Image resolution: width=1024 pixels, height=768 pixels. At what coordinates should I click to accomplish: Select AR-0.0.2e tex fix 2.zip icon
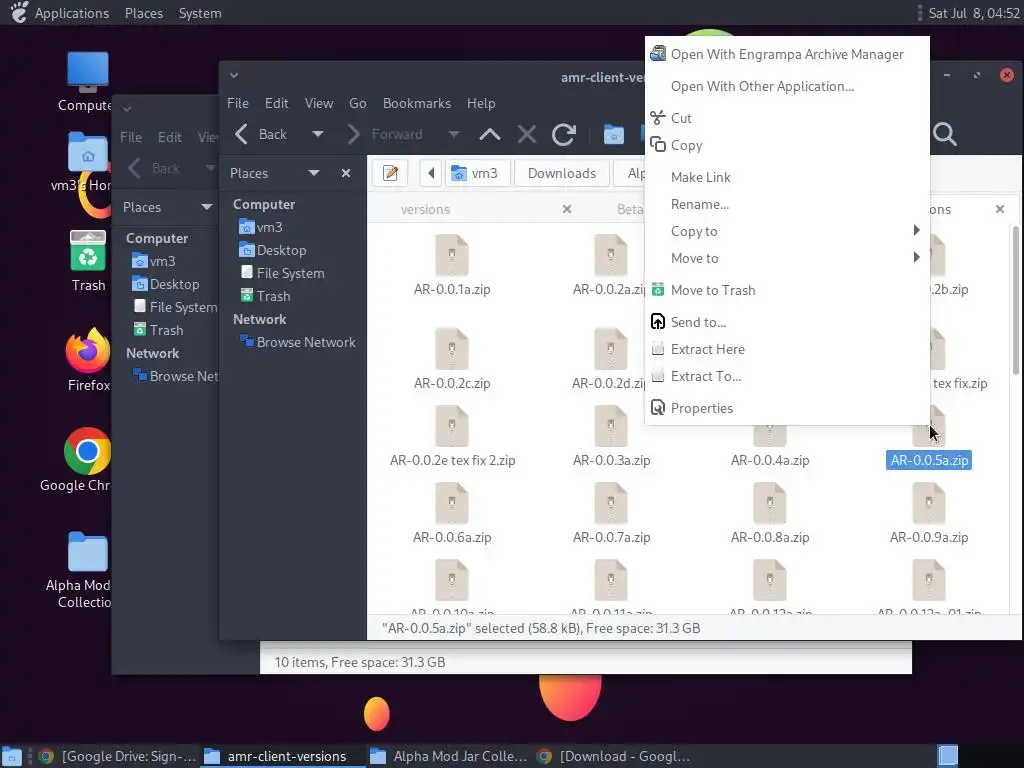(x=452, y=426)
